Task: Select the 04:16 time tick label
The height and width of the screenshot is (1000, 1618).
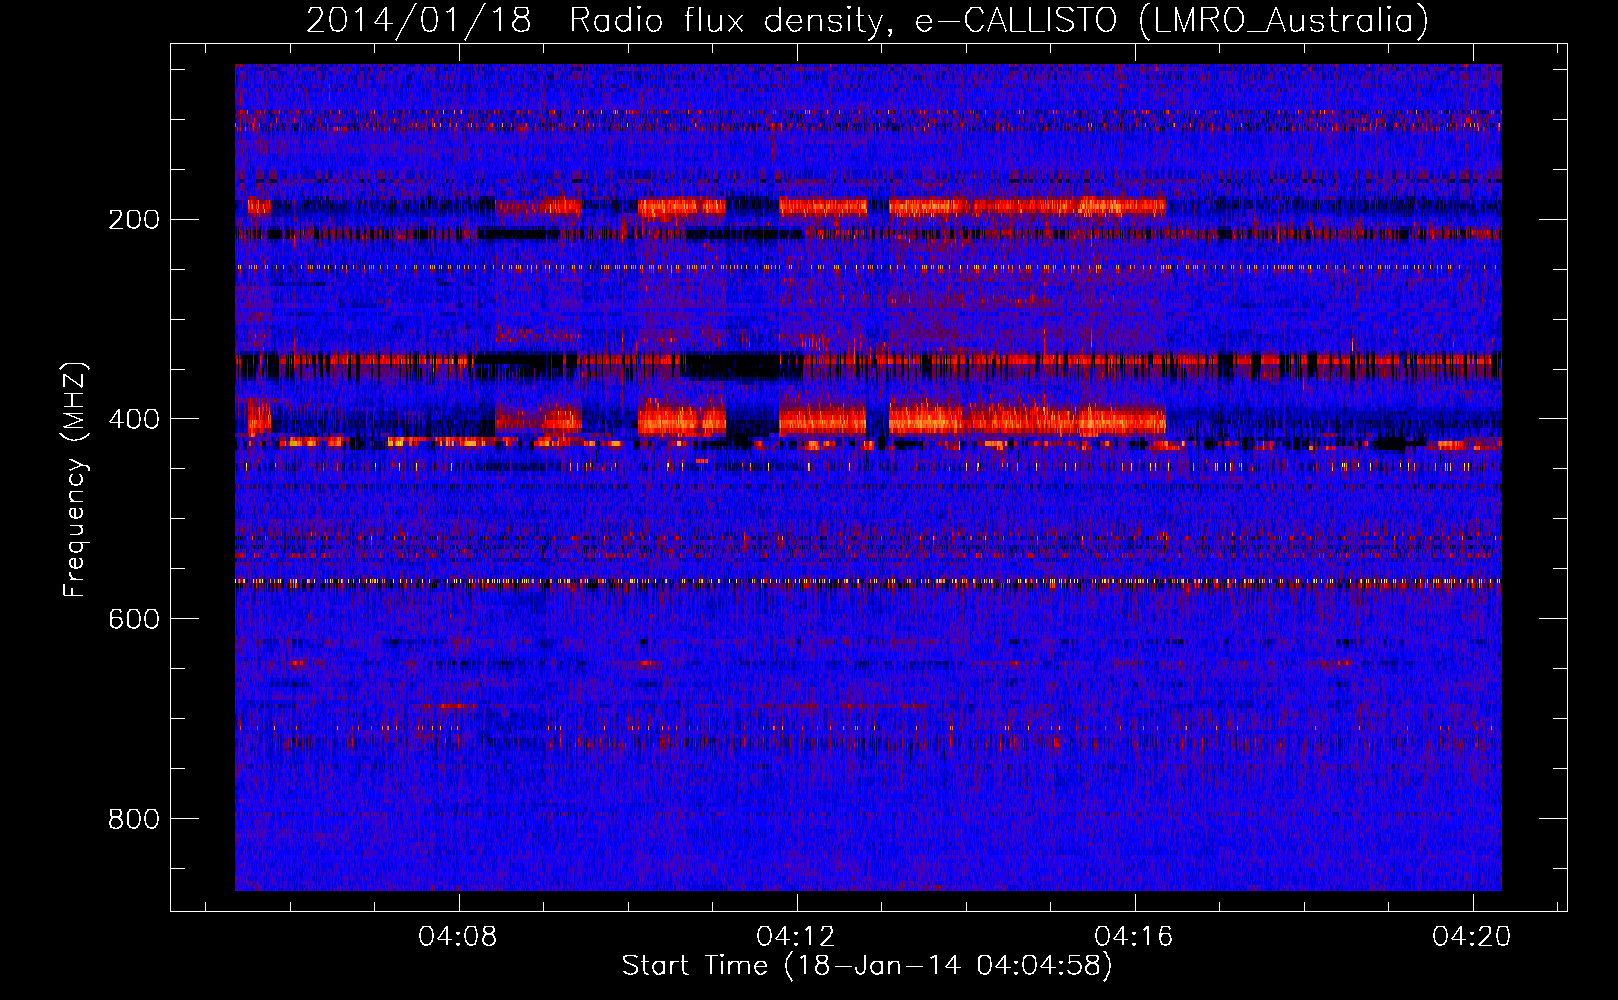Action: 1135,937
